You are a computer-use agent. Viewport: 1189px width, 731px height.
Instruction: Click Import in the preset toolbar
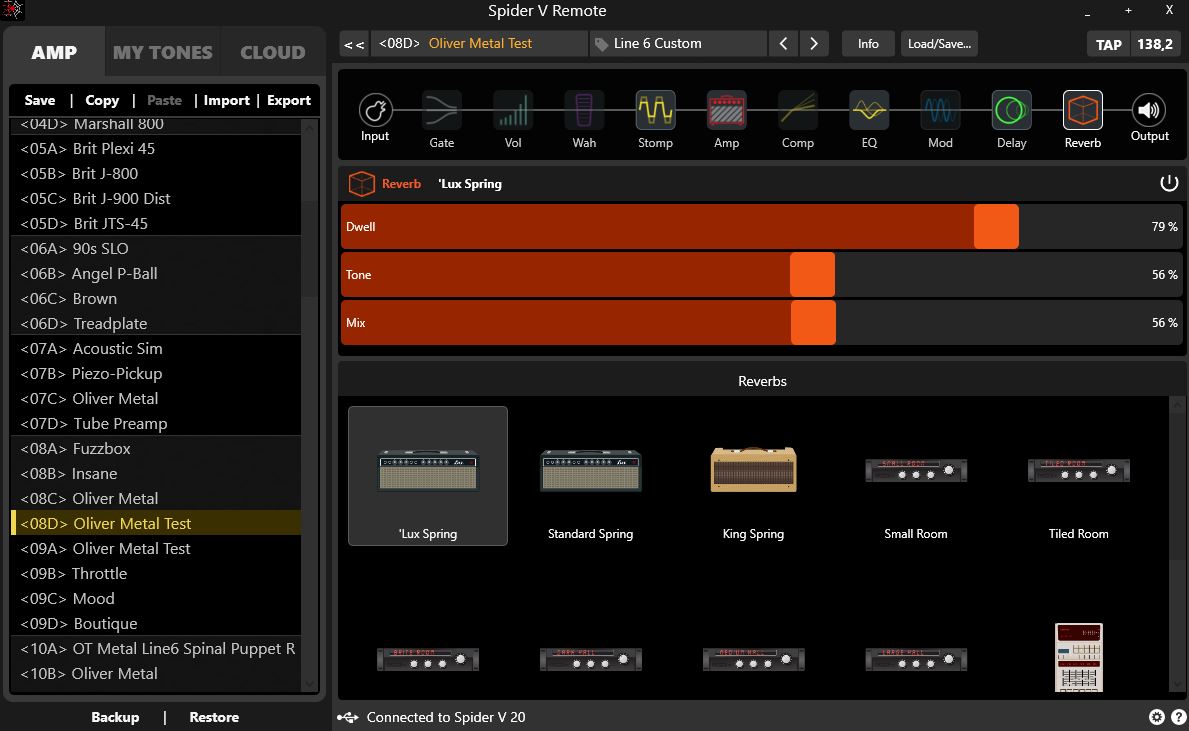pyautogui.click(x=226, y=100)
